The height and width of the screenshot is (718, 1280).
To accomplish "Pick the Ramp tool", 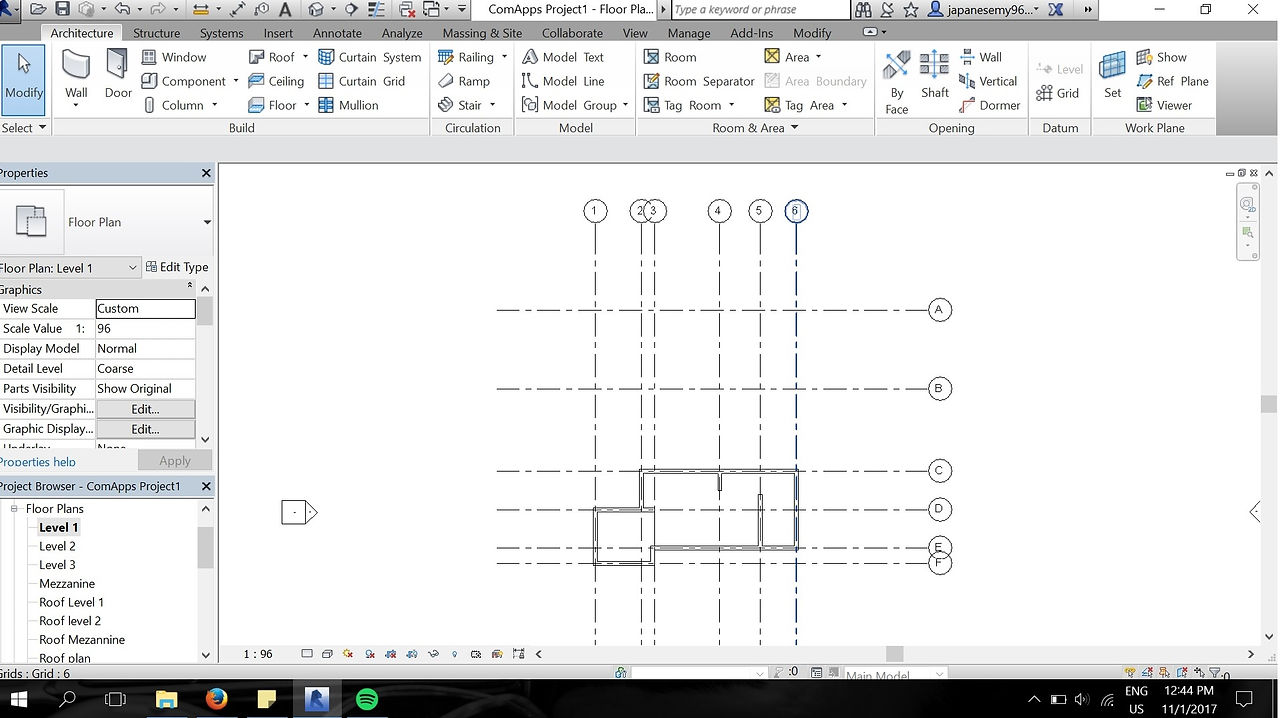I will [x=464, y=81].
